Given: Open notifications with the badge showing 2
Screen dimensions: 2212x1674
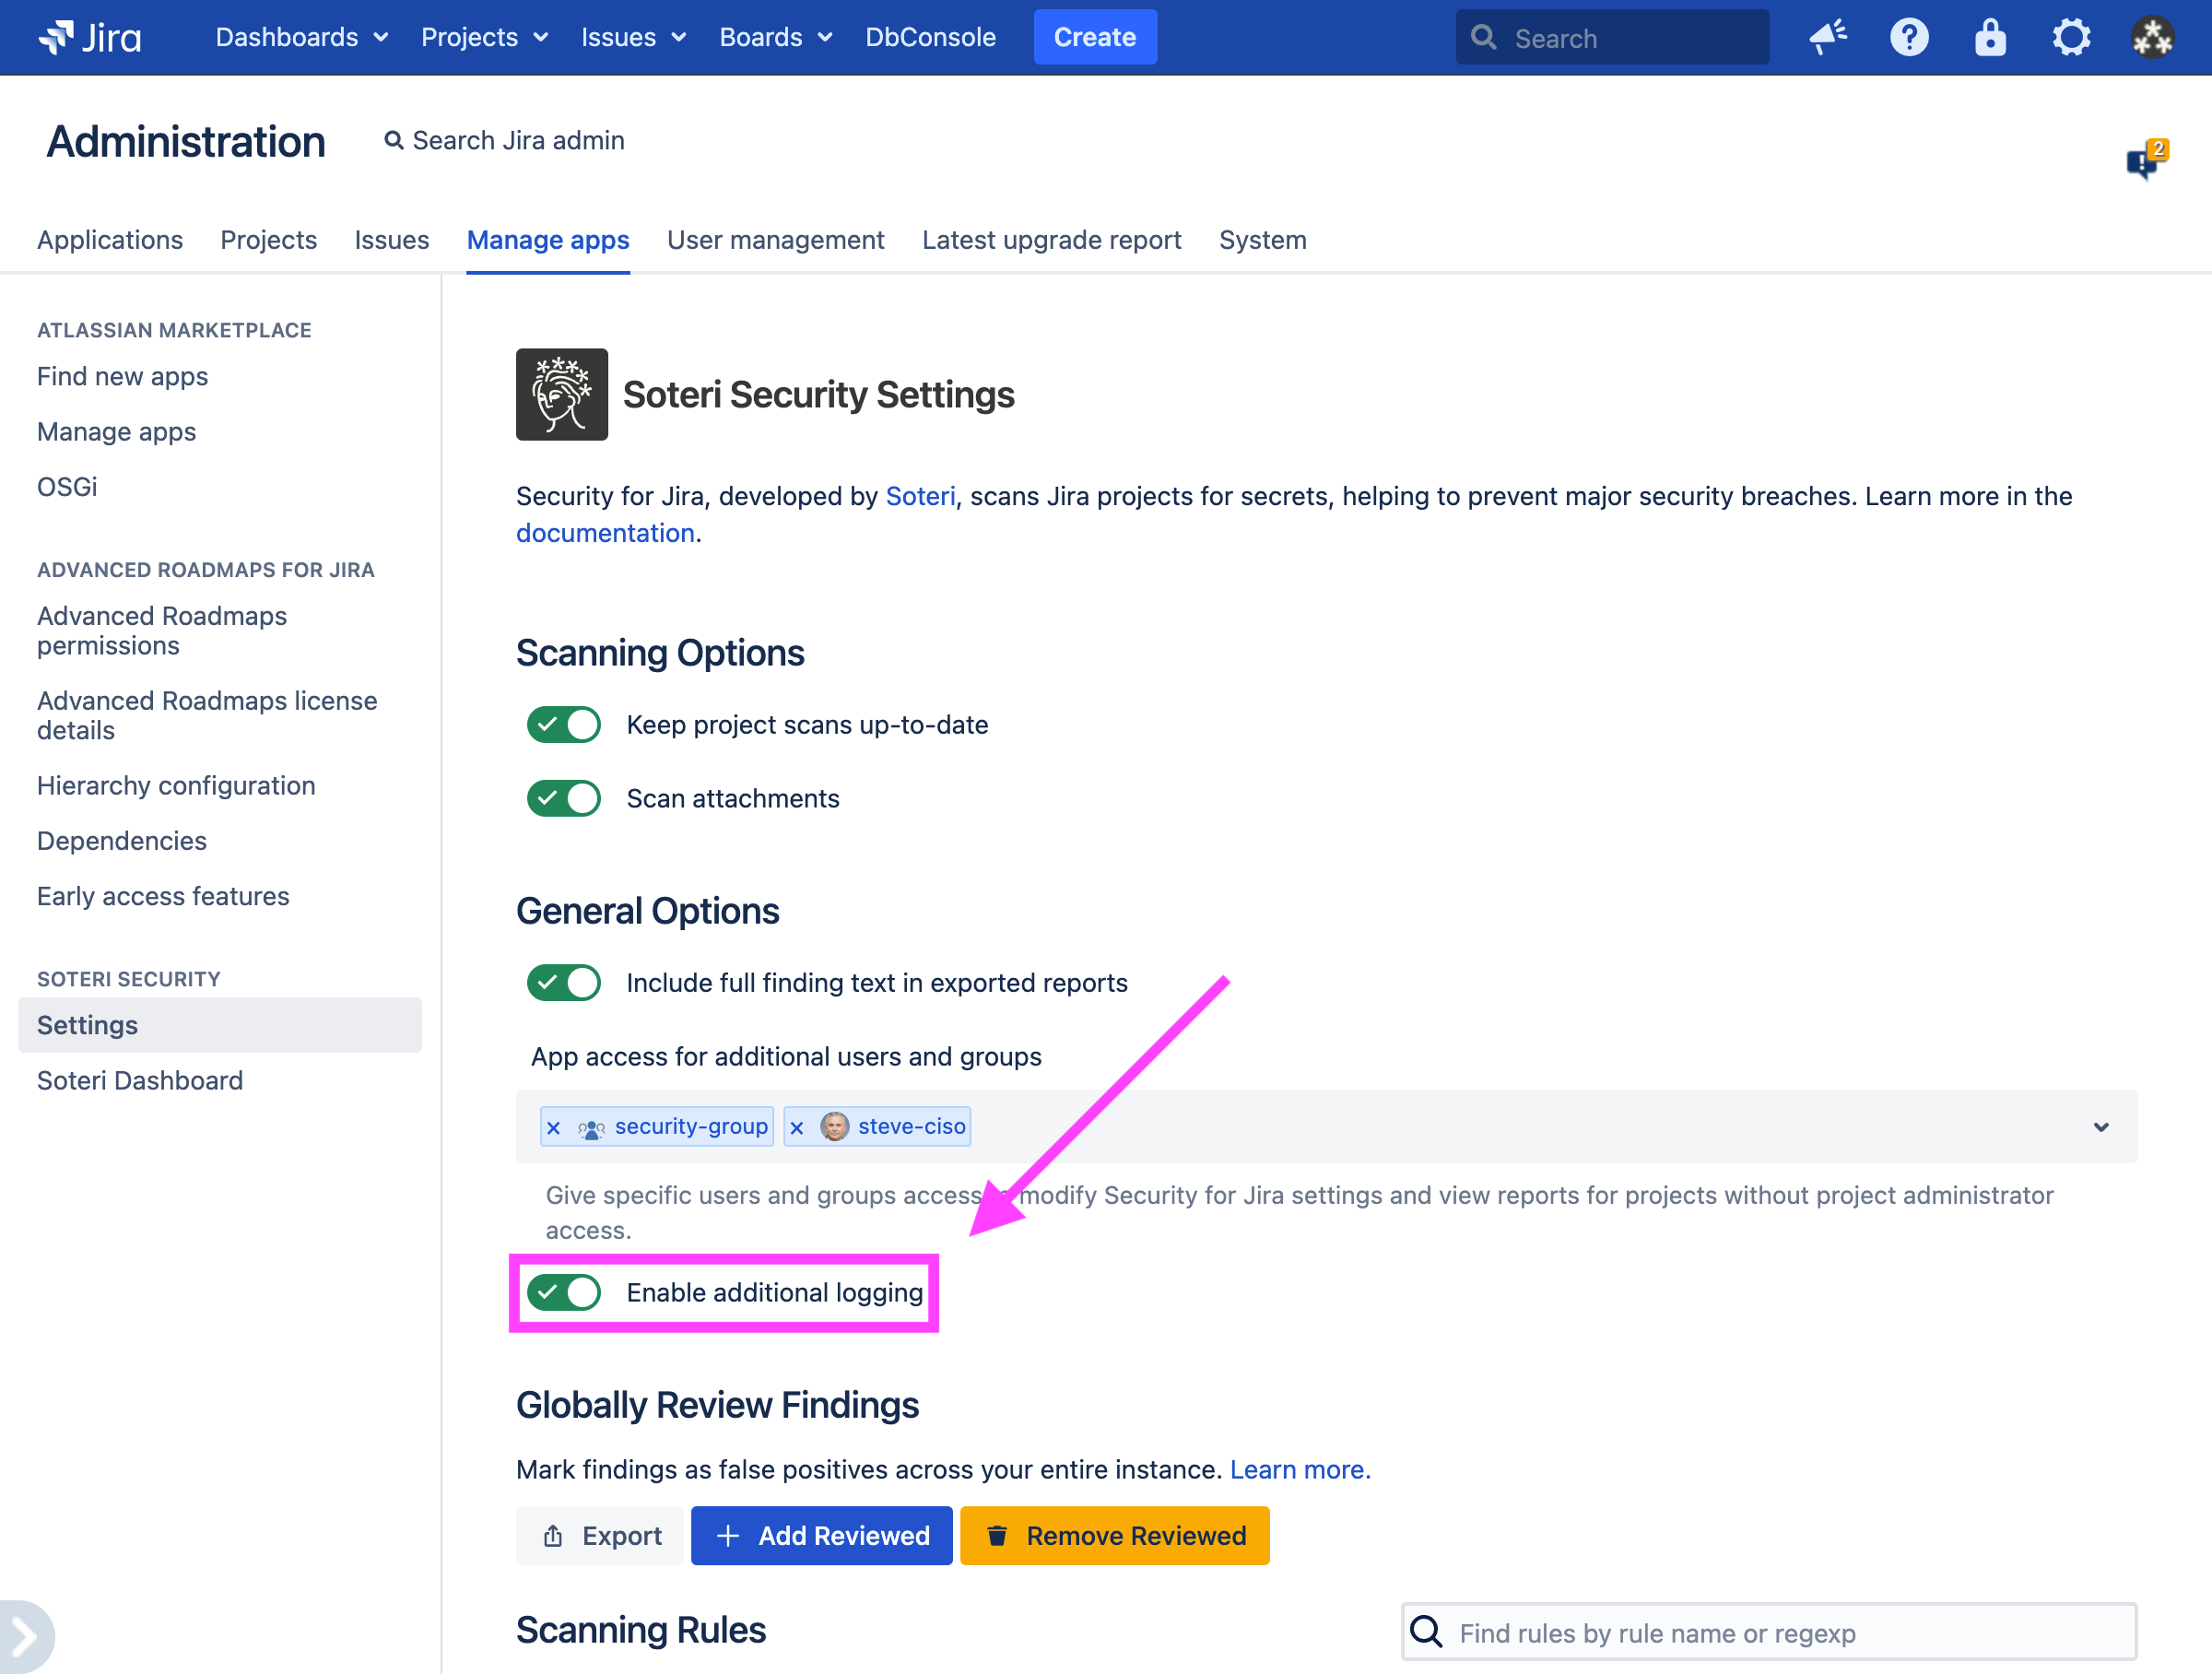Looking at the screenshot, I should coord(2143,162).
